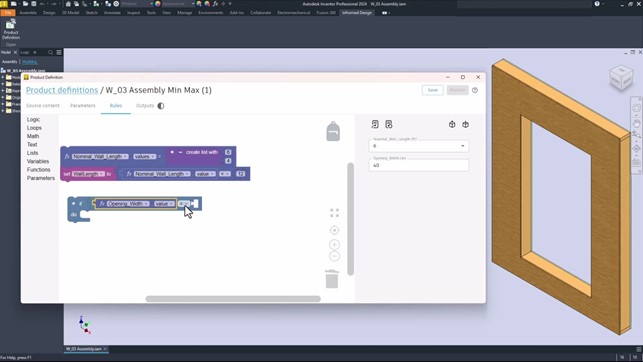
Task: Switch to the Parameters tab
Action: [82, 106]
